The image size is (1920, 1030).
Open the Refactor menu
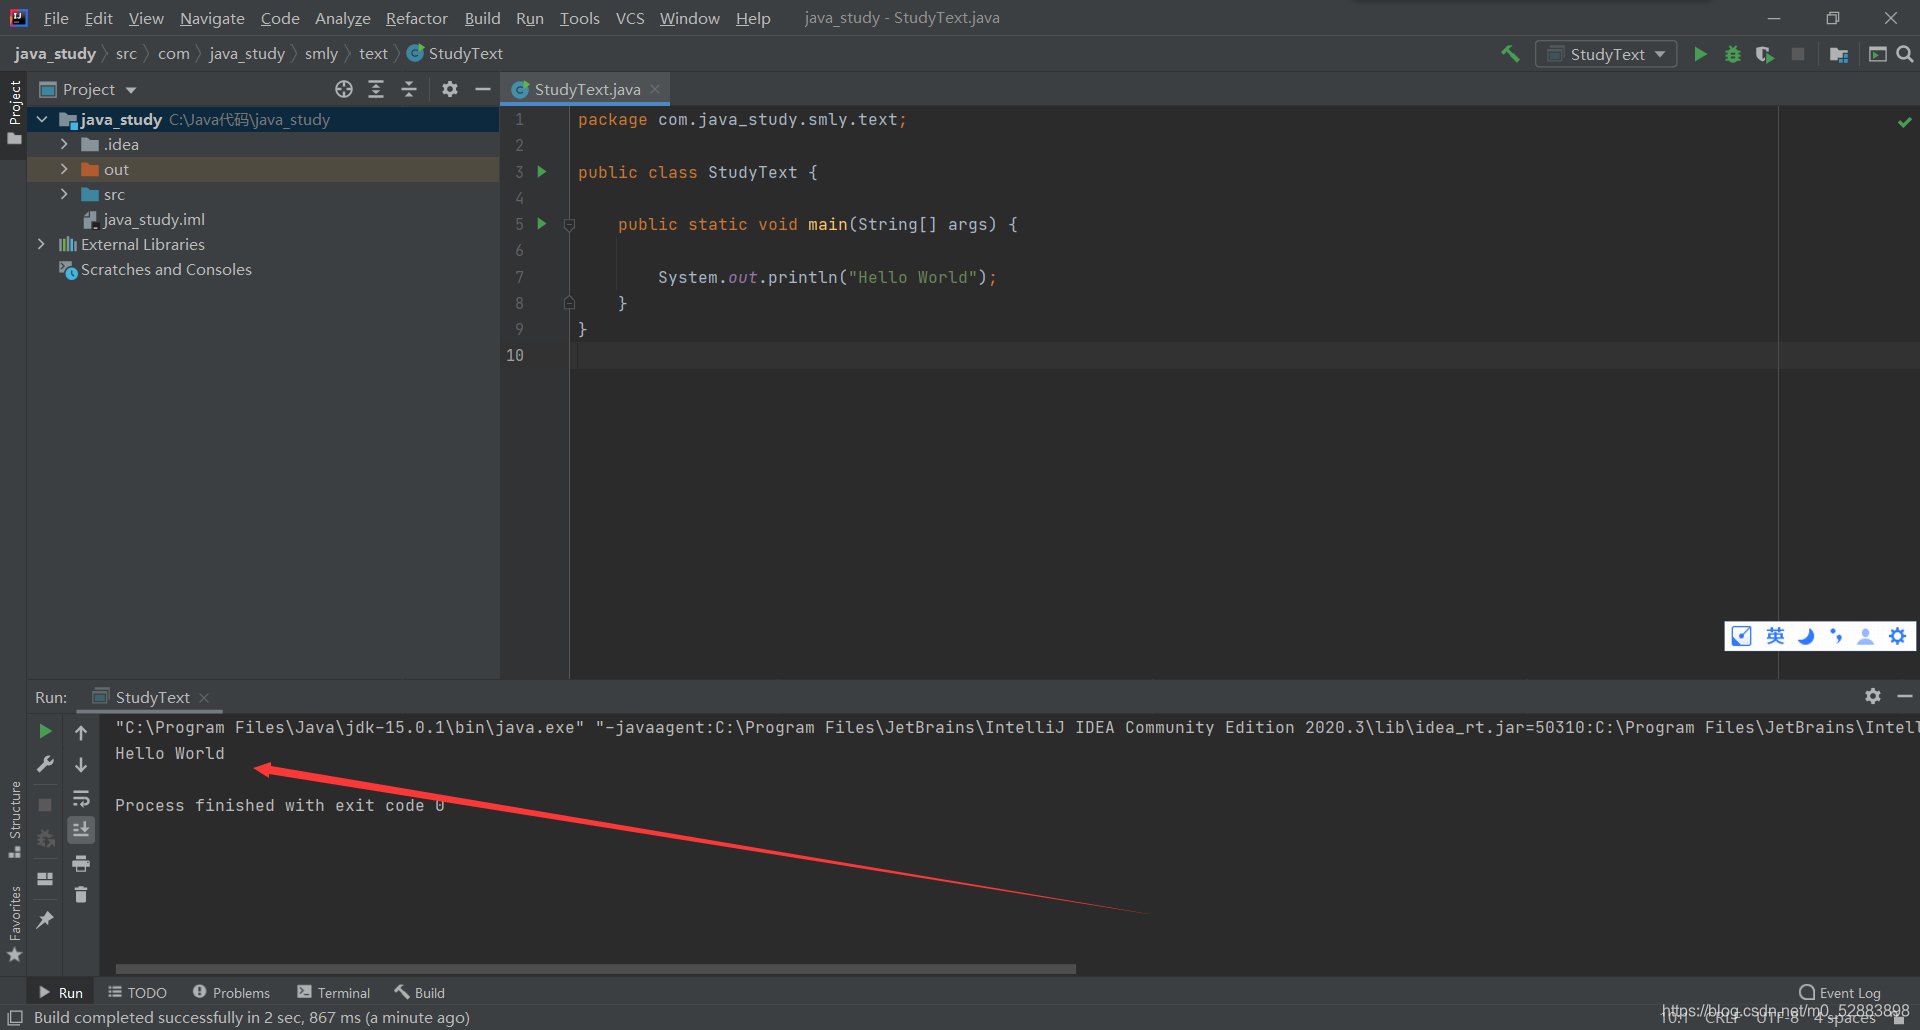(x=417, y=18)
